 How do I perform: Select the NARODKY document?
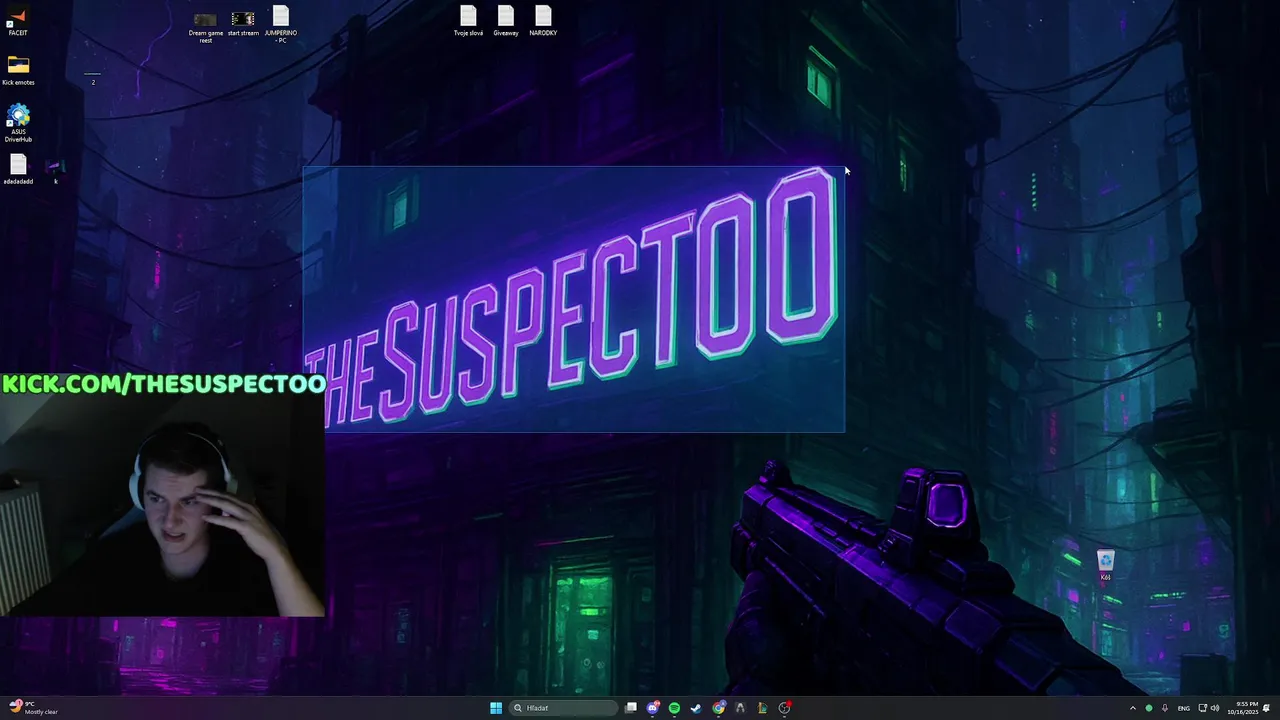tap(543, 21)
